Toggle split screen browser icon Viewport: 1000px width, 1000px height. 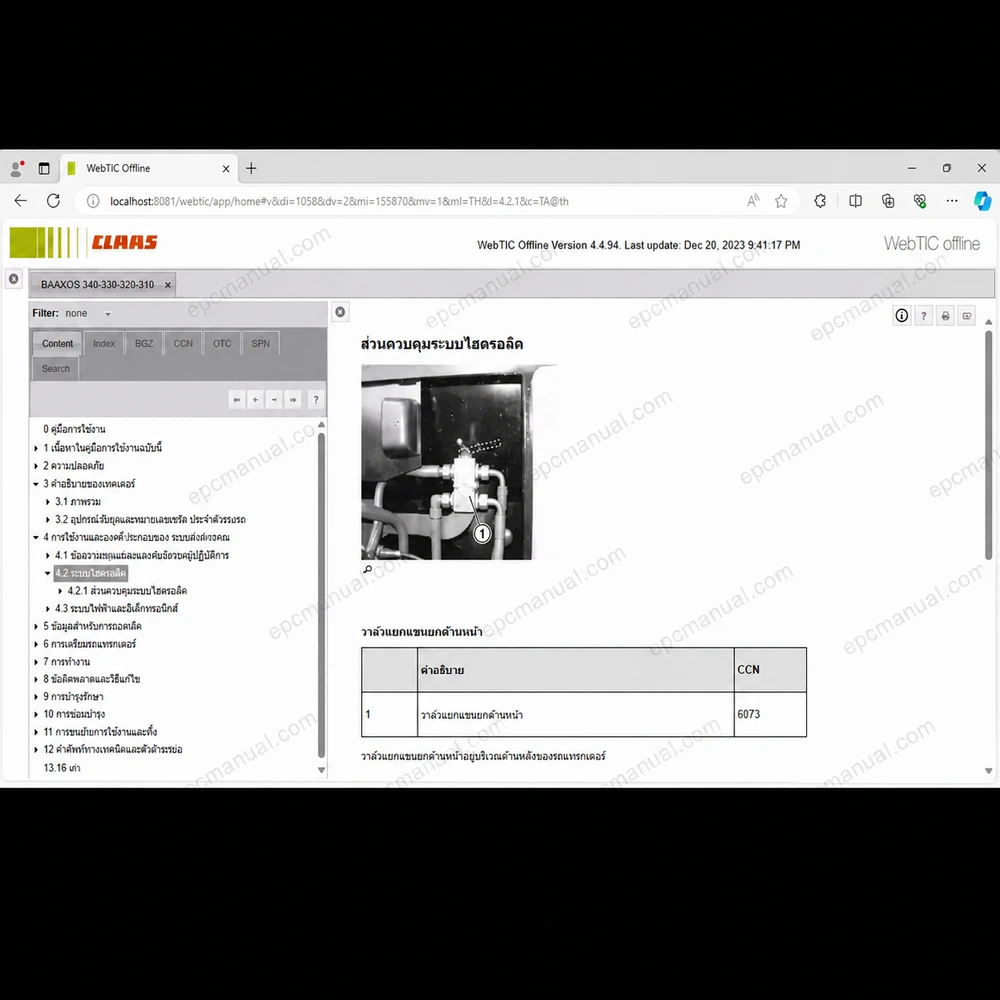pyautogui.click(x=855, y=202)
